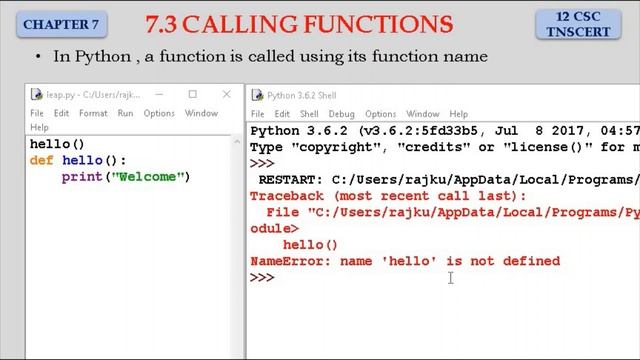Click the last >>> prompt in shell

262,278
